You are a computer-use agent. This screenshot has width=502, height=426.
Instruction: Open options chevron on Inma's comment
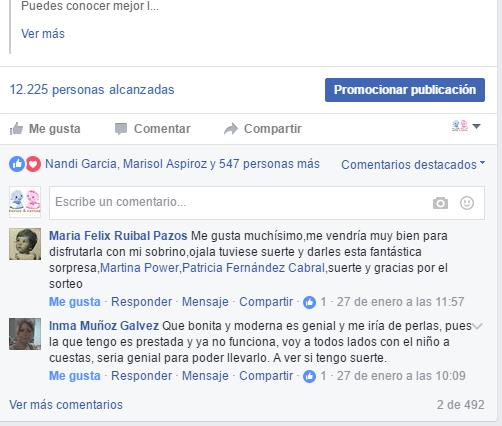click(x=478, y=326)
